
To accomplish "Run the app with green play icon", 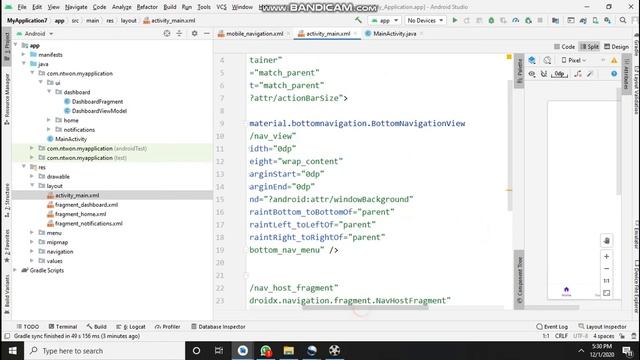I will click(x=455, y=20).
